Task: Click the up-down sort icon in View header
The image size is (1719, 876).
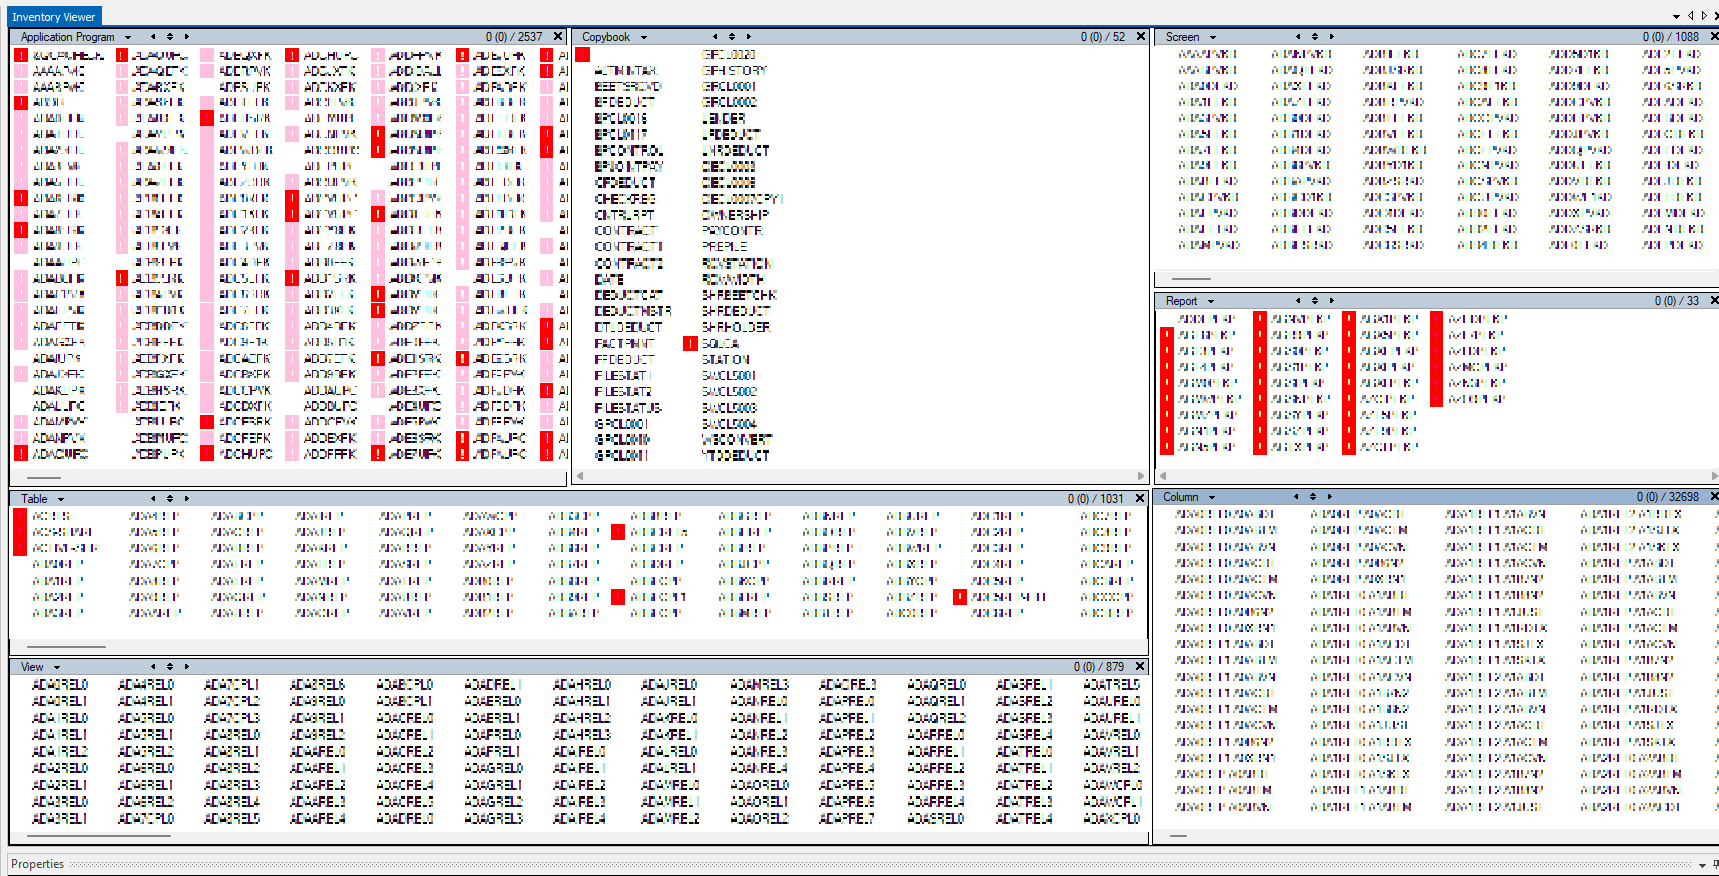Action: (170, 667)
